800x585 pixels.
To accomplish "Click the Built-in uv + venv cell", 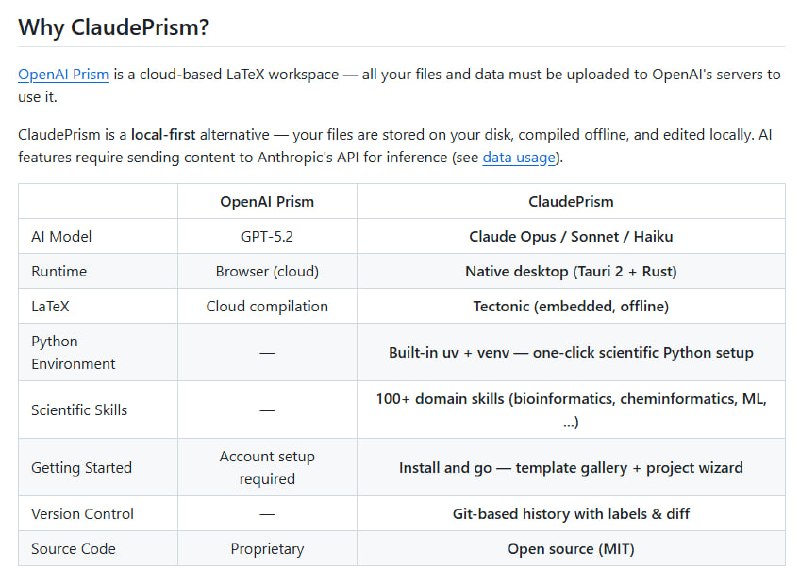I will pyautogui.click(x=571, y=353).
